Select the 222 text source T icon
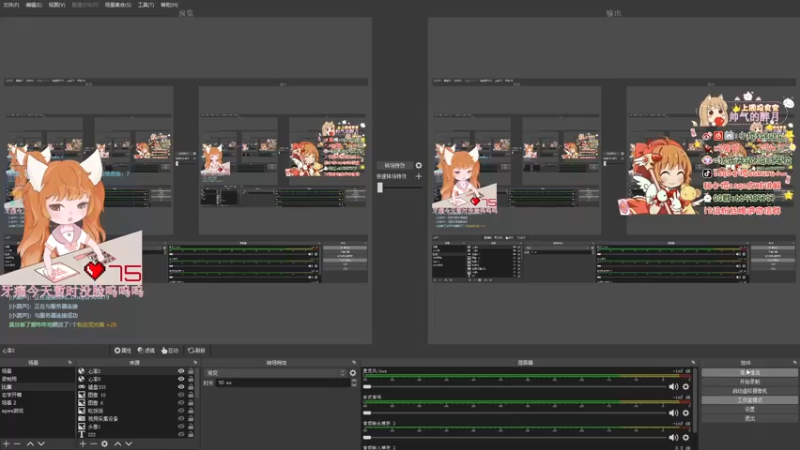The width and height of the screenshot is (800, 450). [x=82, y=434]
